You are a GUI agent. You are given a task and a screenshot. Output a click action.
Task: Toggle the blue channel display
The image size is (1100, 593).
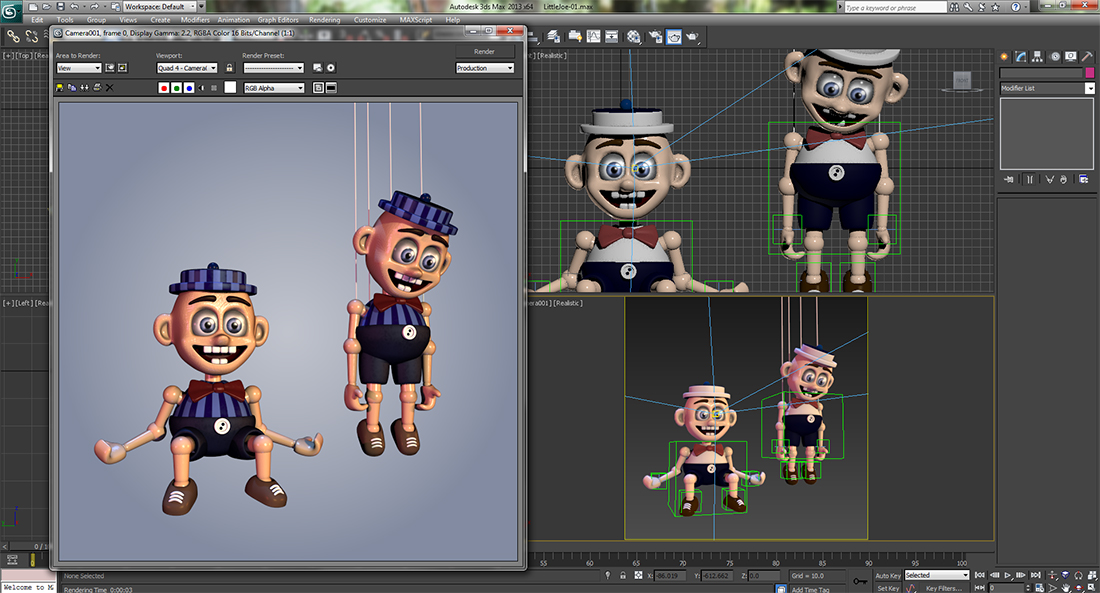(x=188, y=88)
